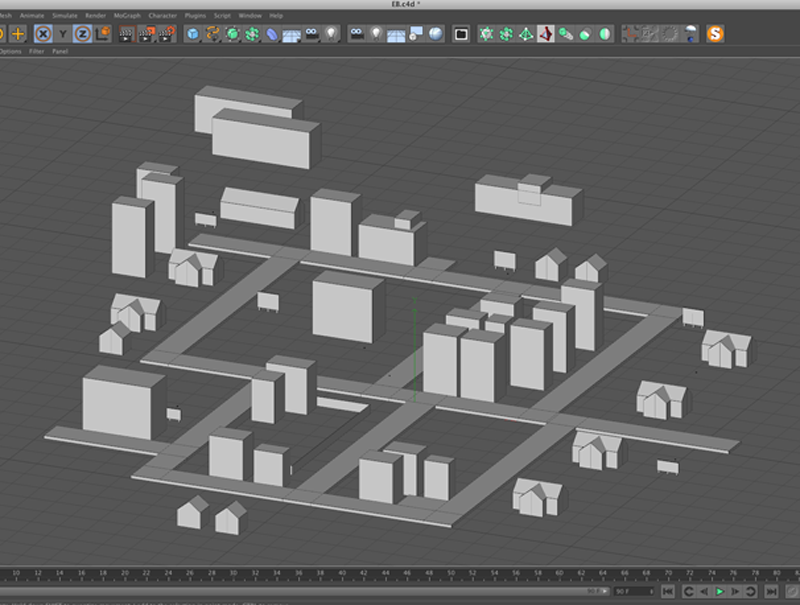The height and width of the screenshot is (605, 800).
Task: Click the second Camera icon in toolbar
Action: (357, 34)
